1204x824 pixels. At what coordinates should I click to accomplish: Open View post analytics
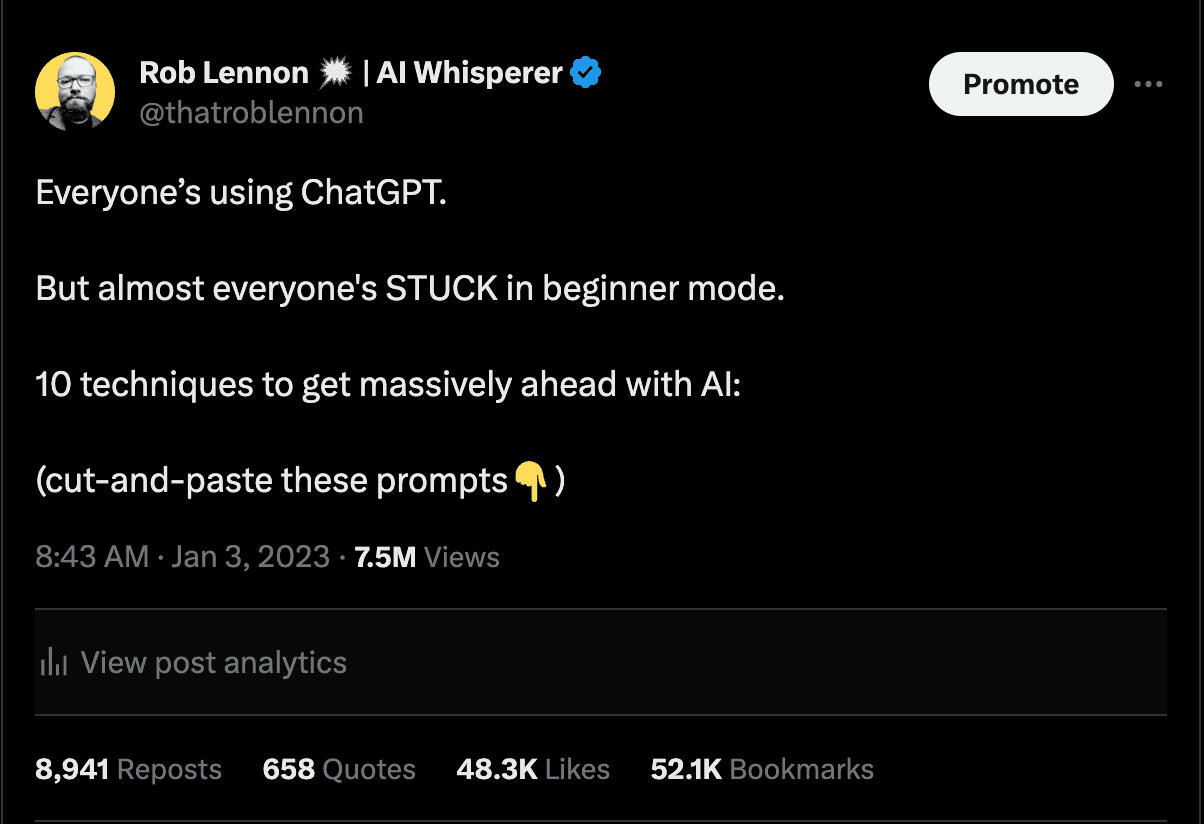(213, 662)
